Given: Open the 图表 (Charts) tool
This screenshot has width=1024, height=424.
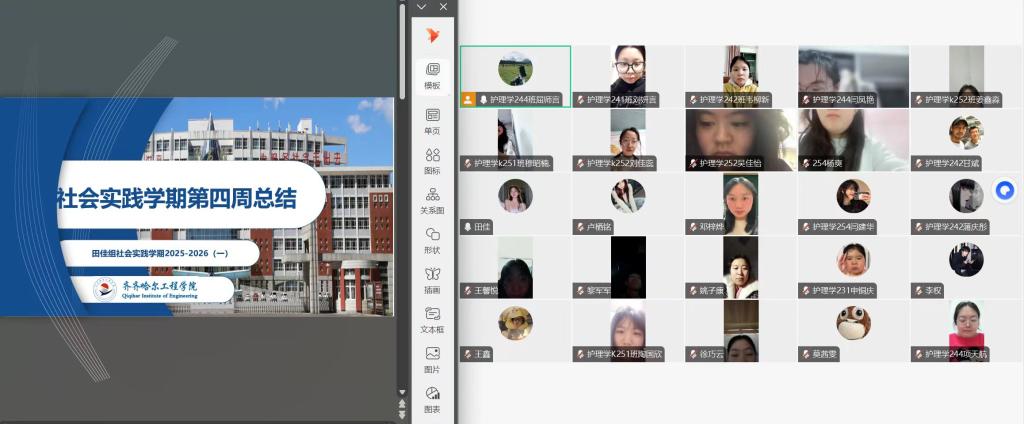Looking at the screenshot, I should pos(432,399).
